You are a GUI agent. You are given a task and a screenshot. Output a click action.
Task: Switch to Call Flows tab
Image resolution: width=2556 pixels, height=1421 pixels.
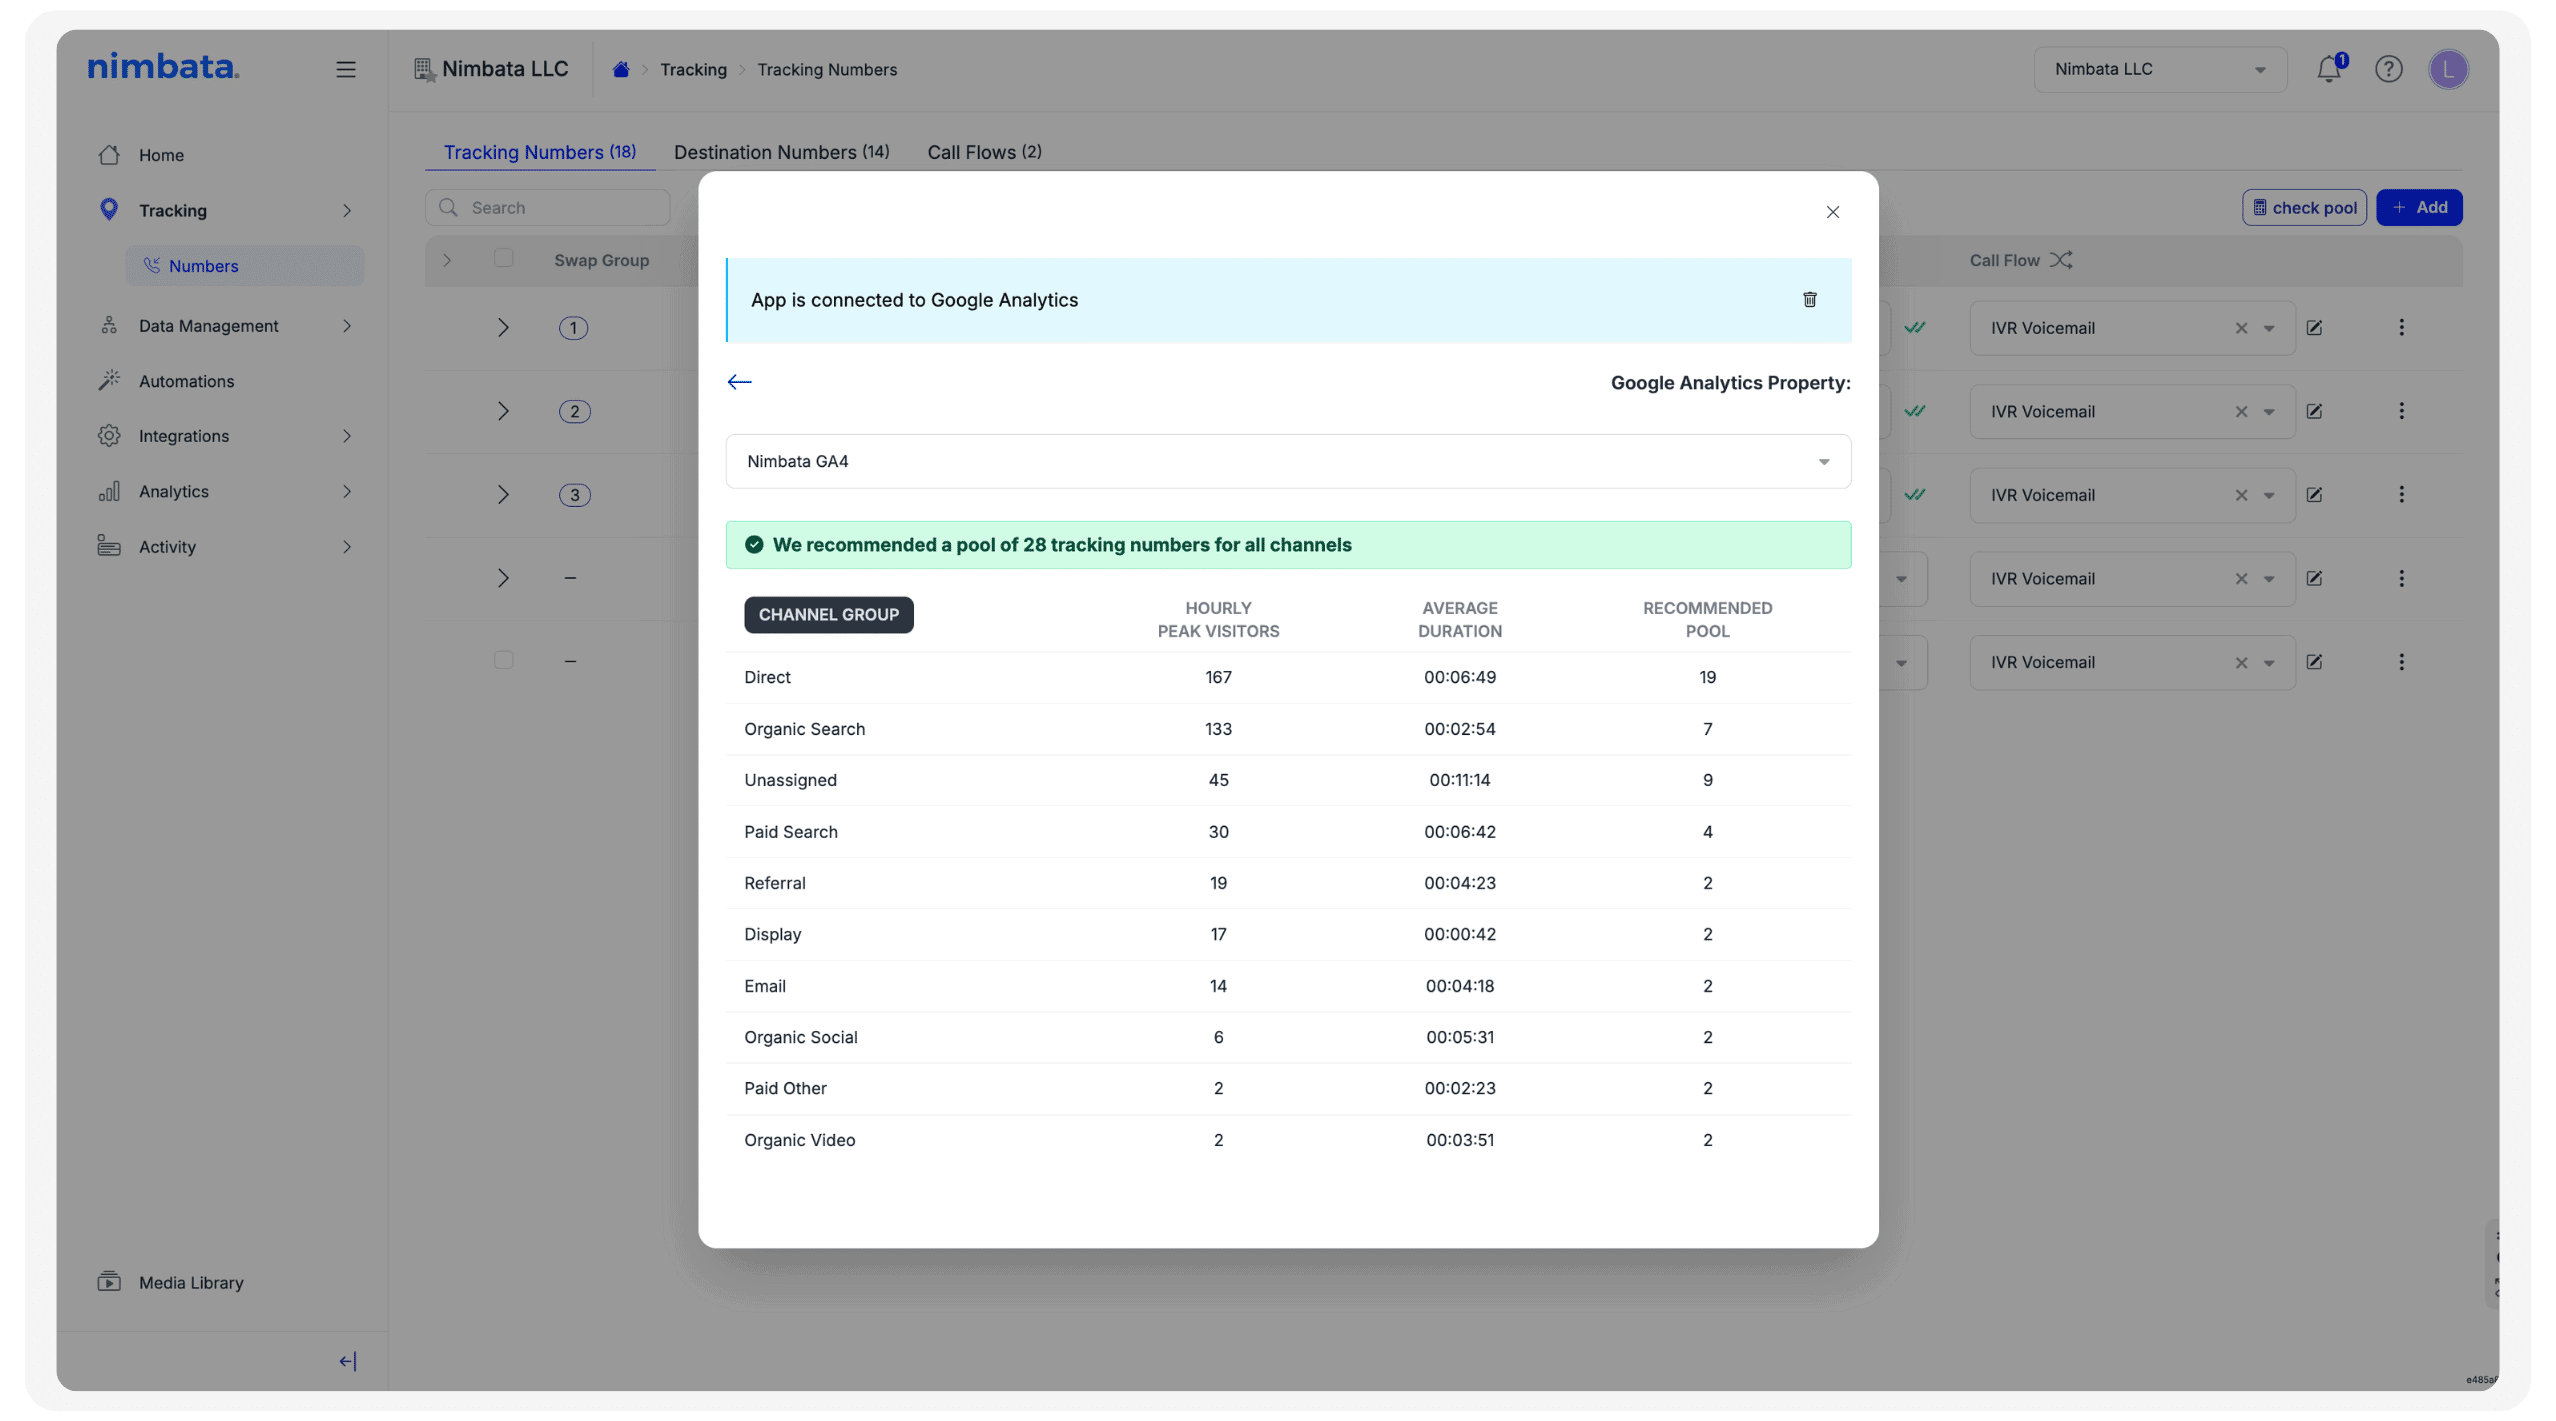pos(984,152)
